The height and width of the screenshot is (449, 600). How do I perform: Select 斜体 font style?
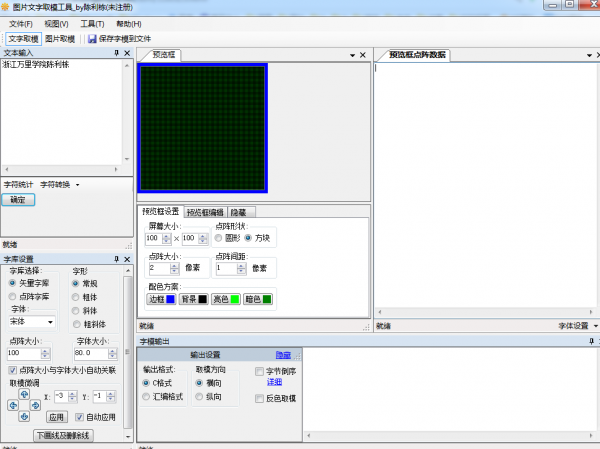pos(75,310)
